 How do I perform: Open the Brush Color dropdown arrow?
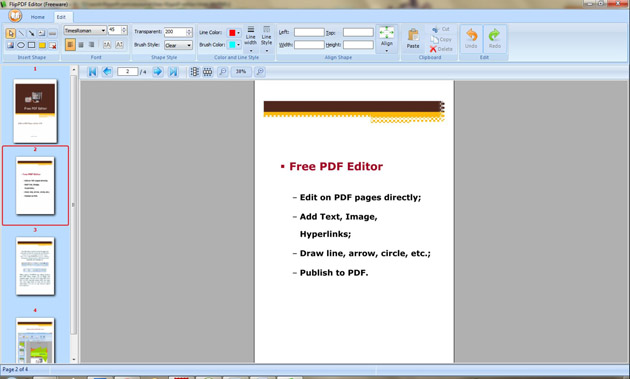pyautogui.click(x=238, y=45)
